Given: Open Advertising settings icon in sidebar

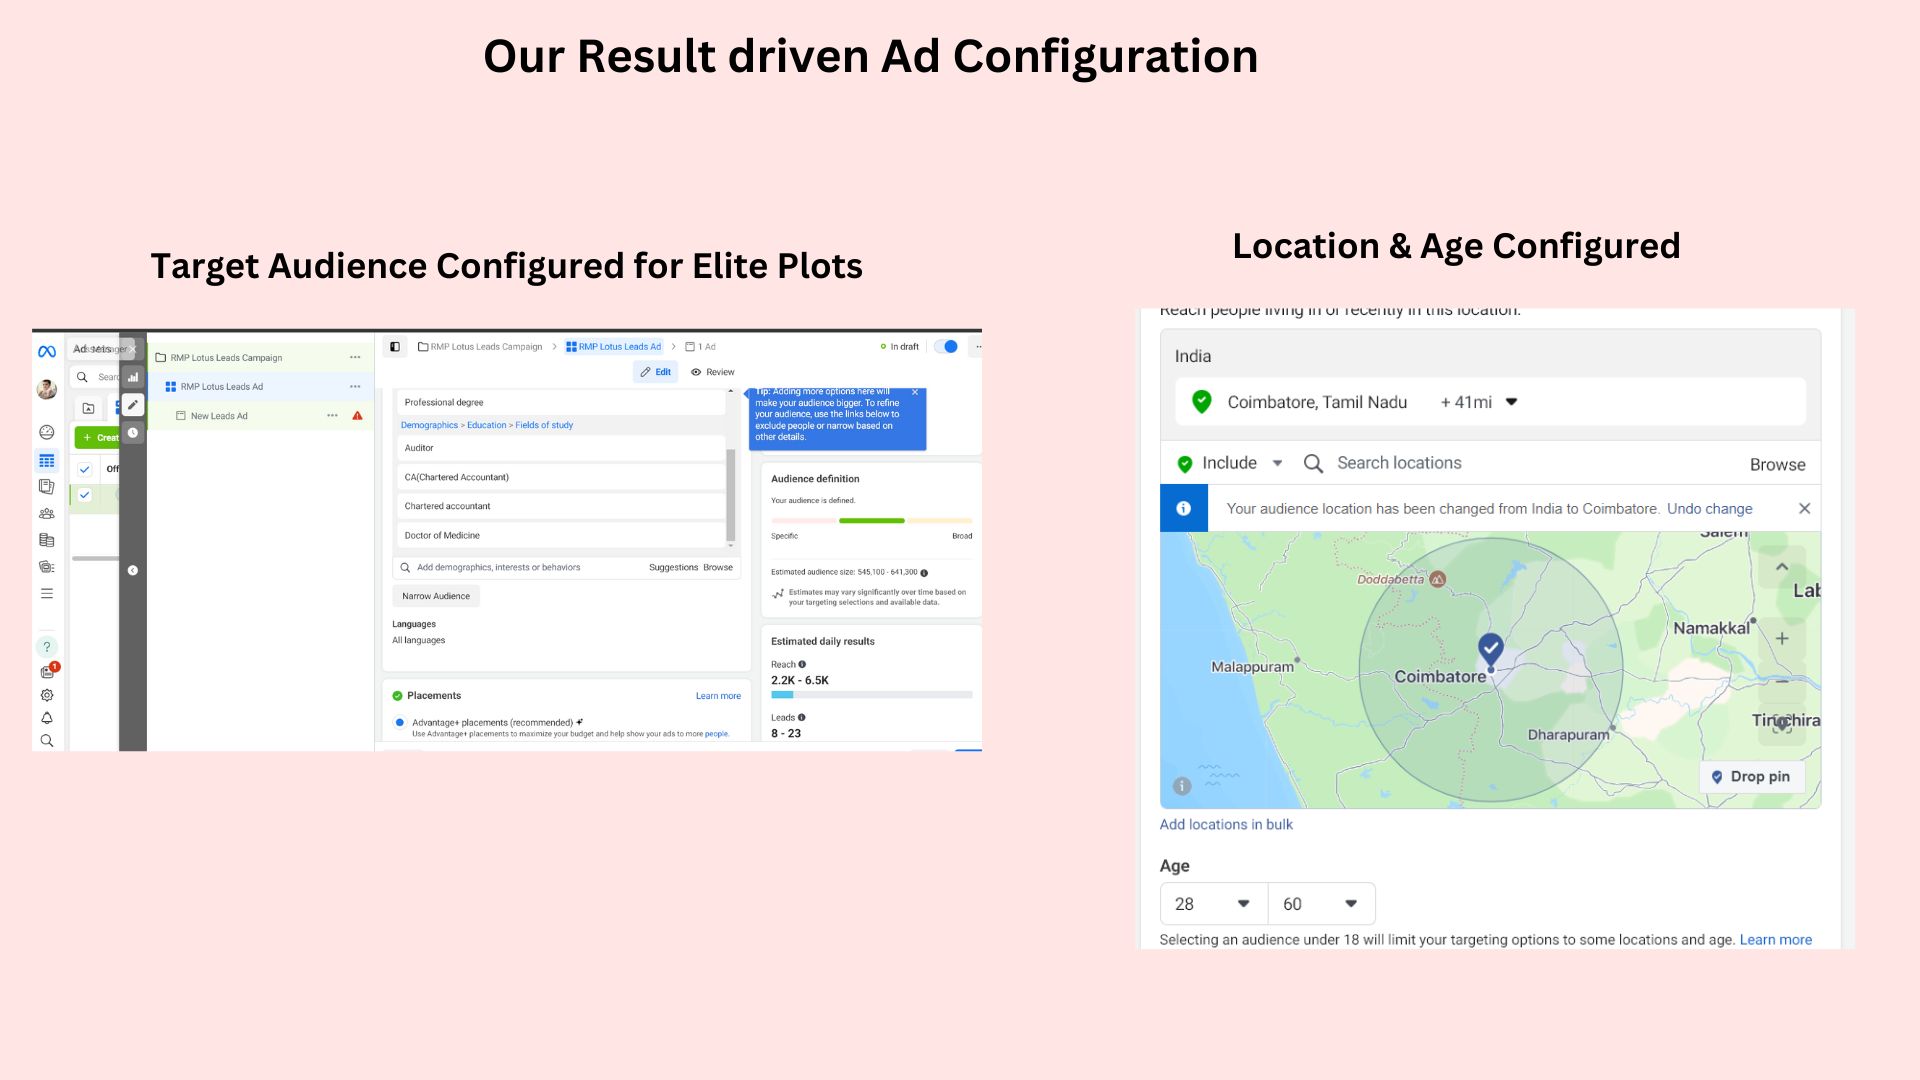Looking at the screenshot, I should [x=47, y=567].
